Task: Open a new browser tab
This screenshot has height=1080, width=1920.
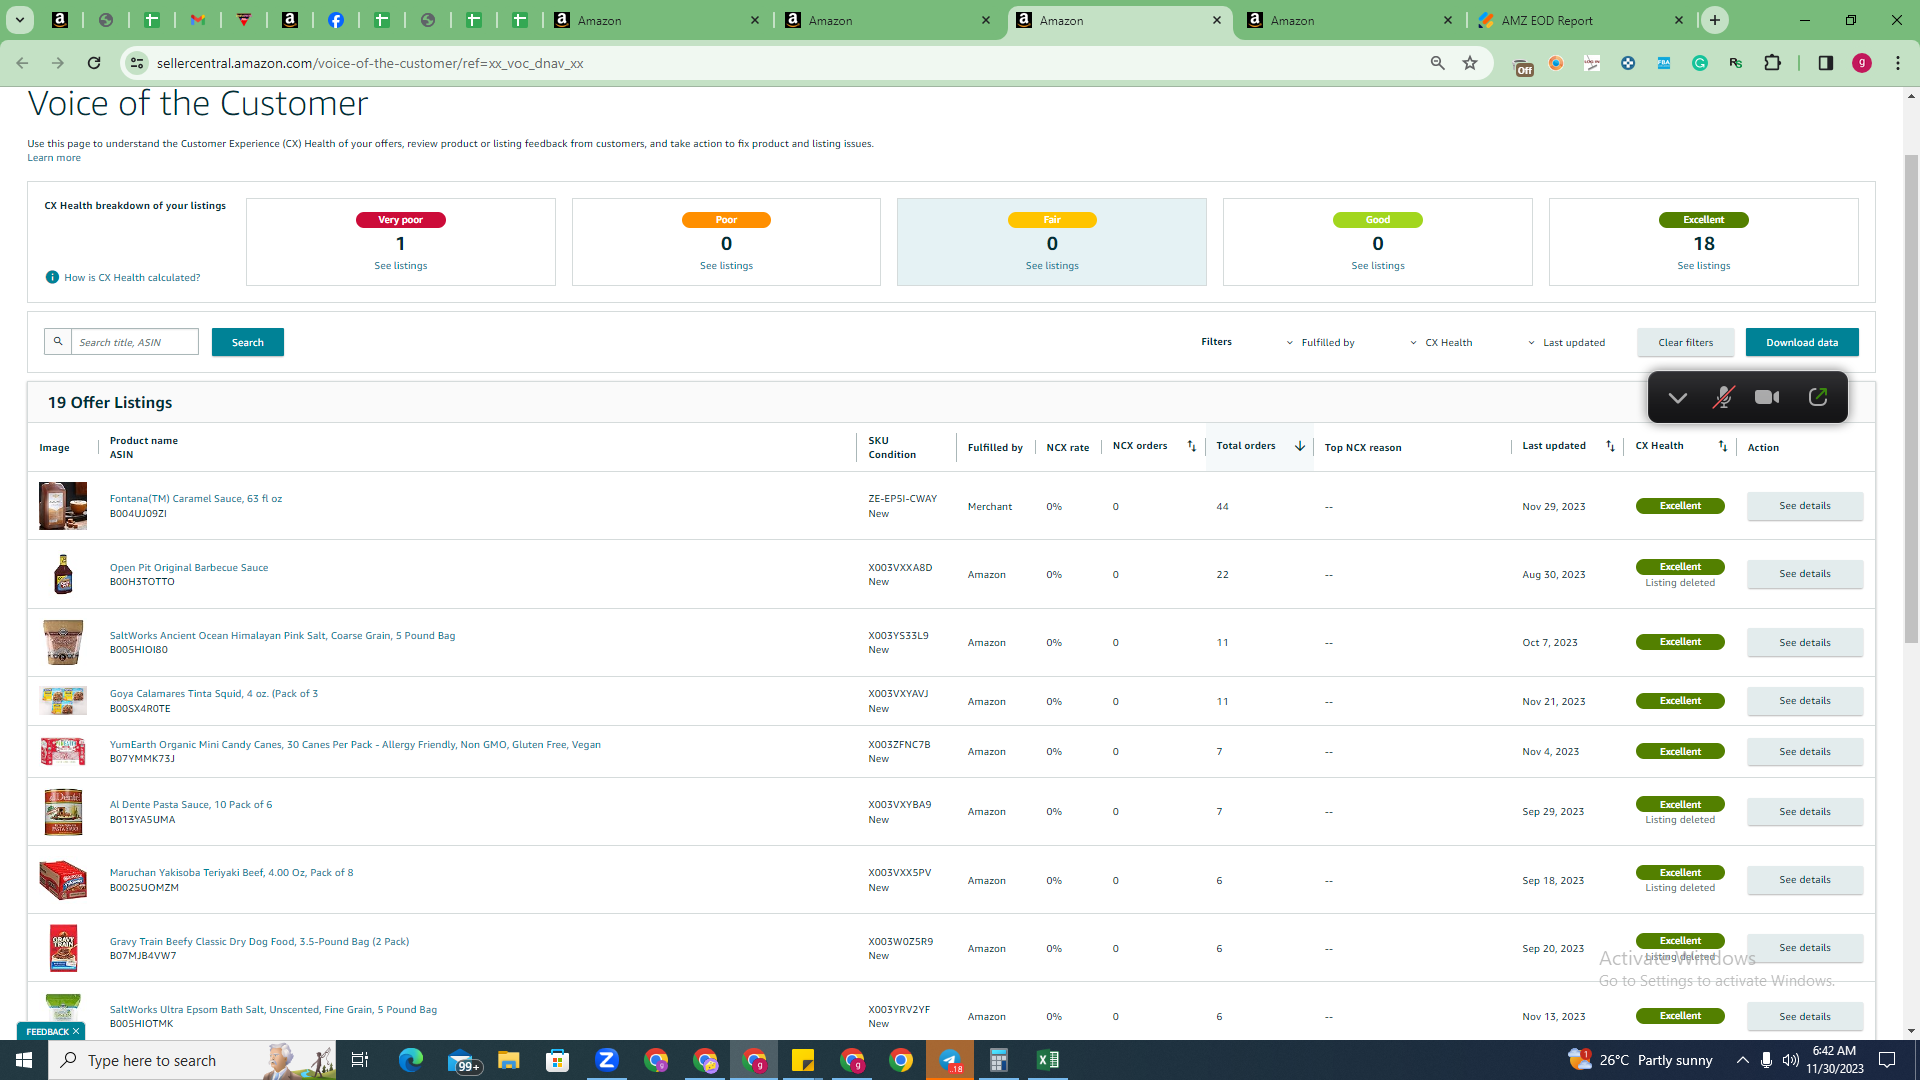Action: point(1715,20)
